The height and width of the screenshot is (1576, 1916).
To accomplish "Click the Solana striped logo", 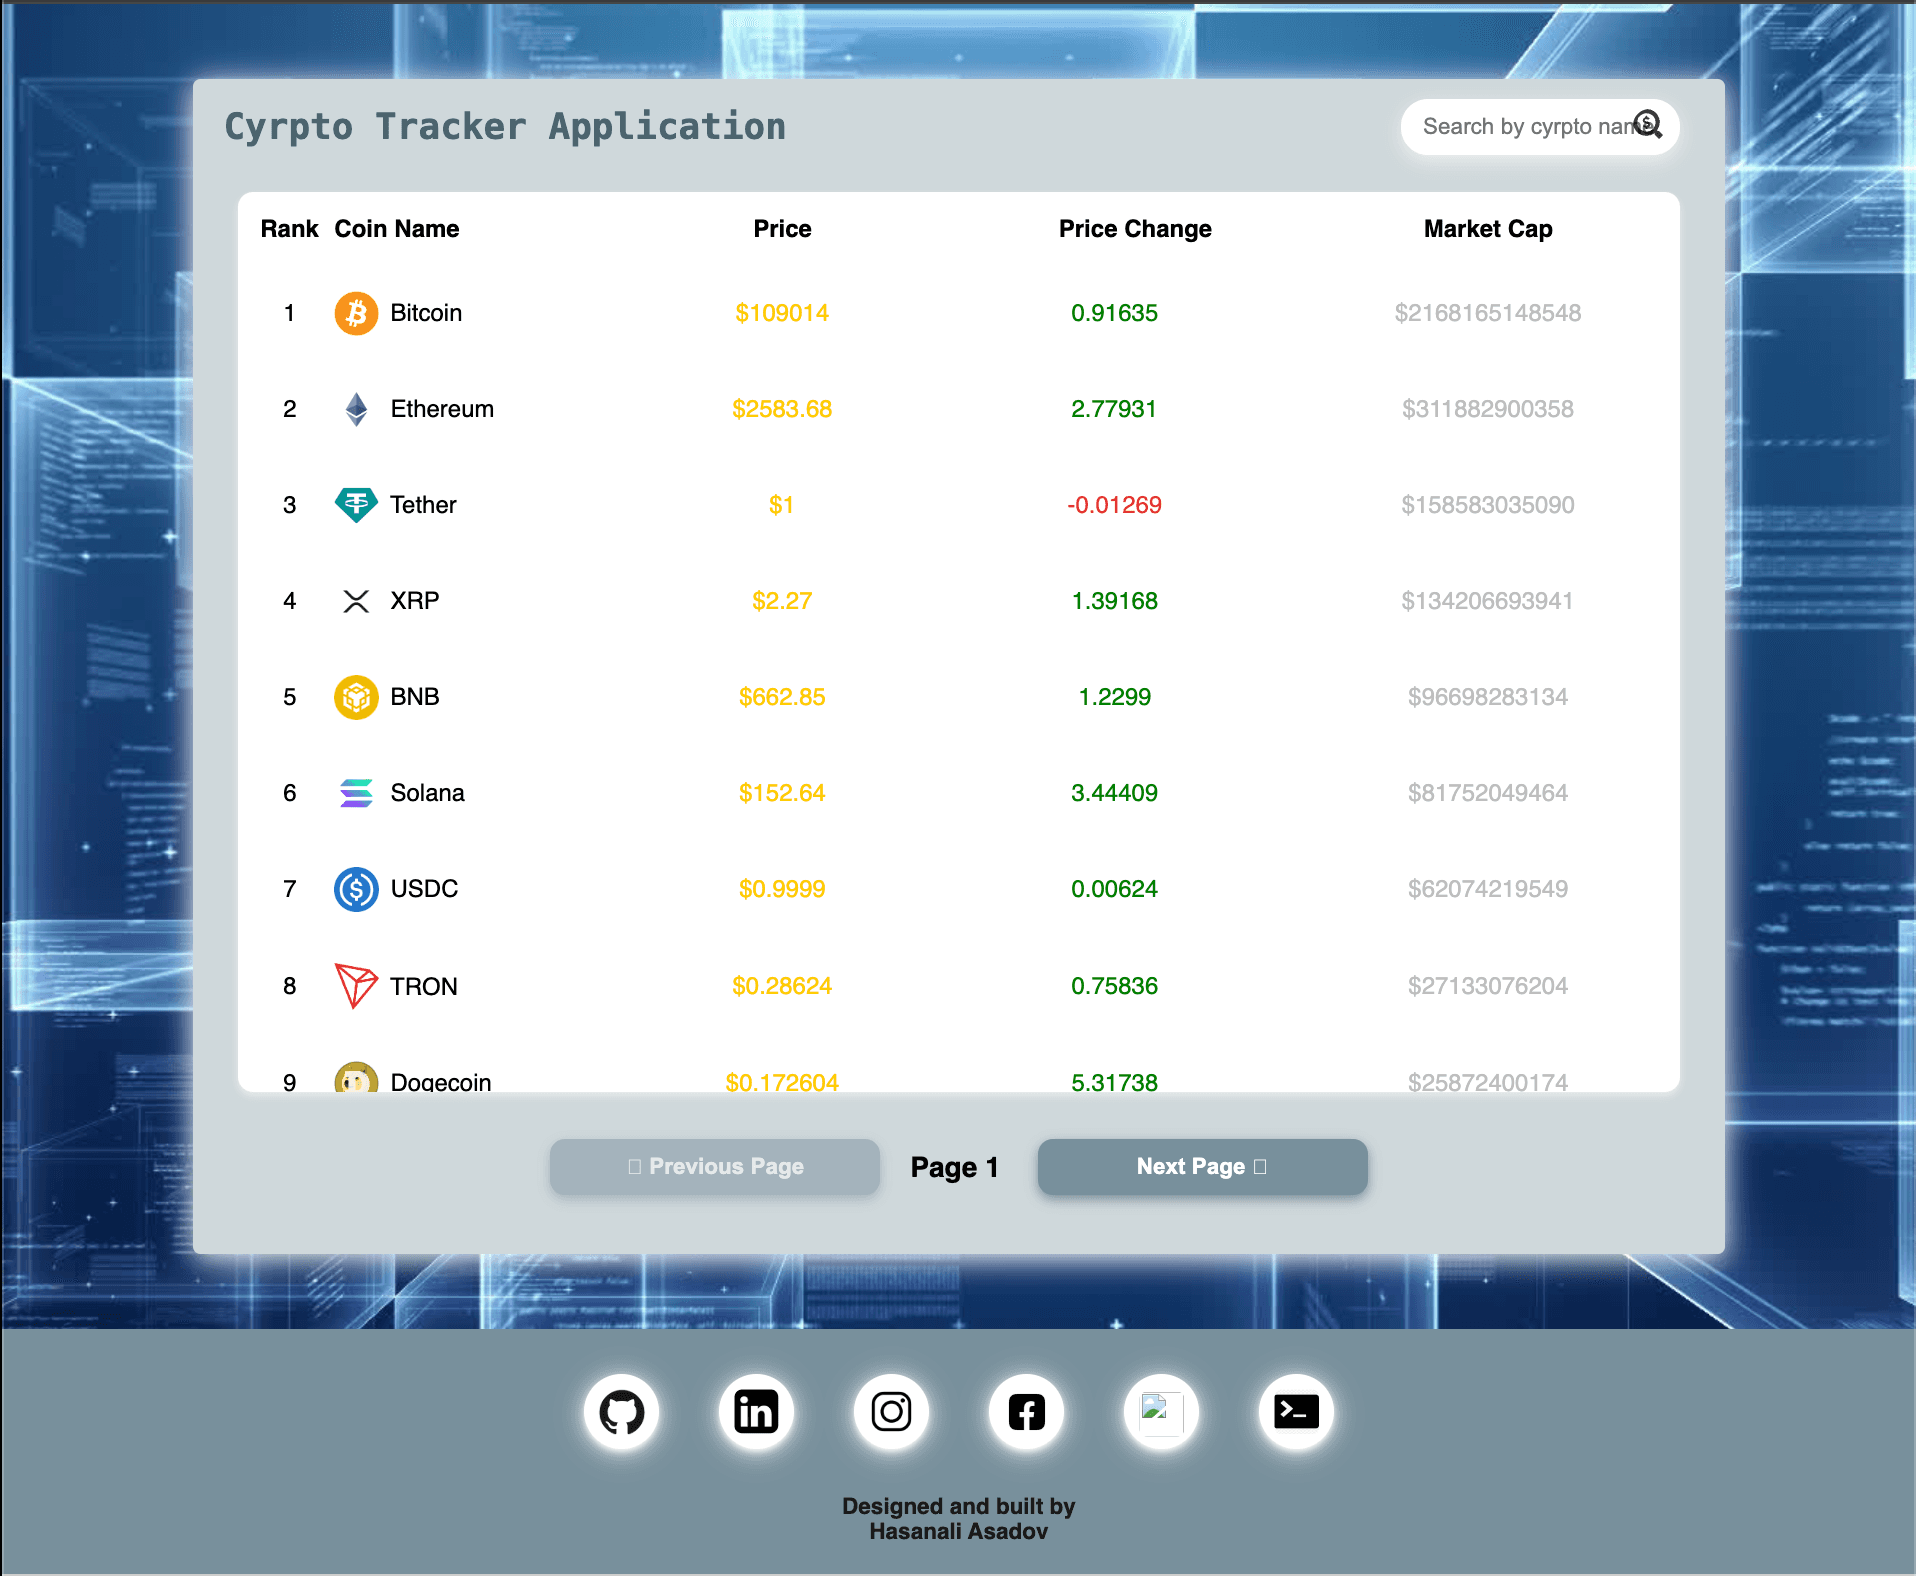I will [x=356, y=793].
